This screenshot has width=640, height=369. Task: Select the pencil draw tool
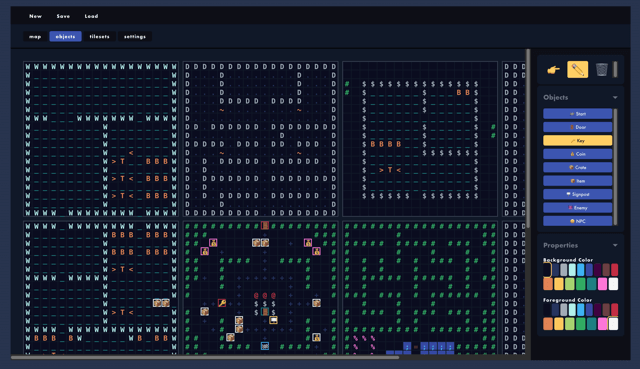[x=577, y=70]
